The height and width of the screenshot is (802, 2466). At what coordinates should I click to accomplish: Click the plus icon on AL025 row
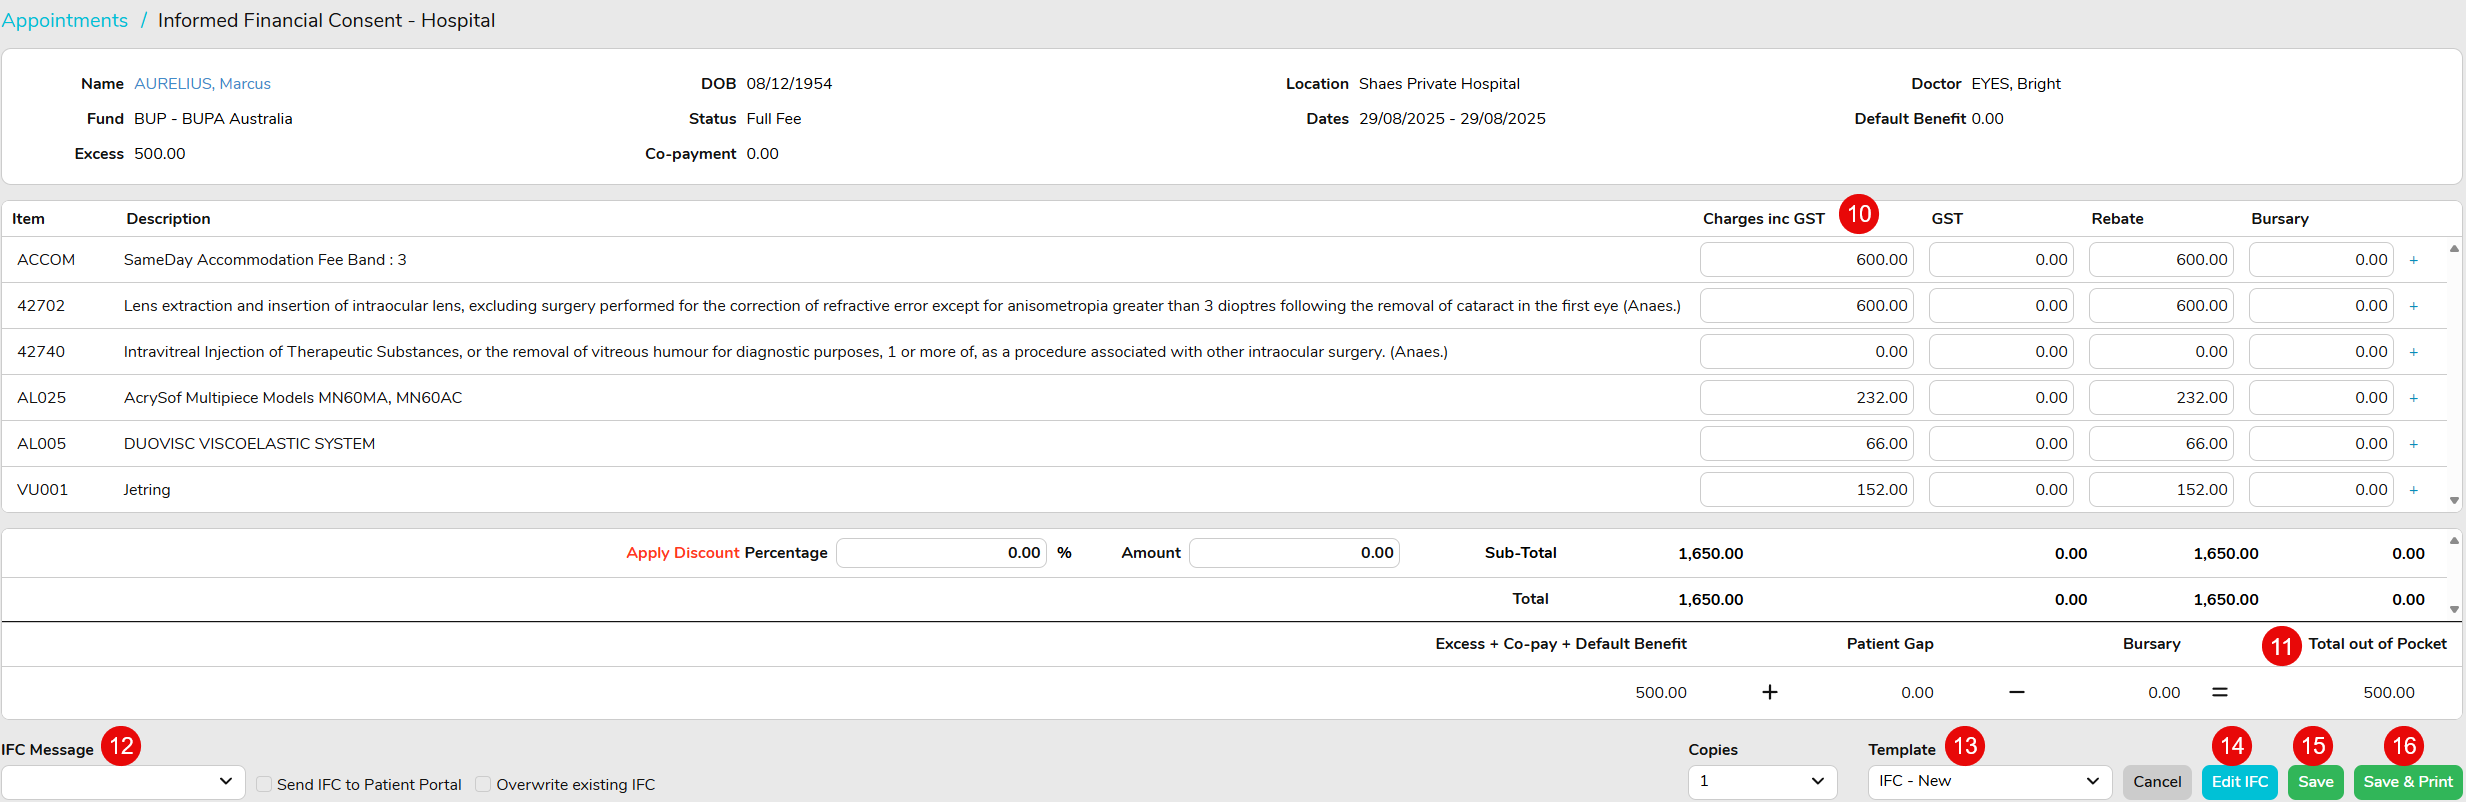[x=2413, y=398]
